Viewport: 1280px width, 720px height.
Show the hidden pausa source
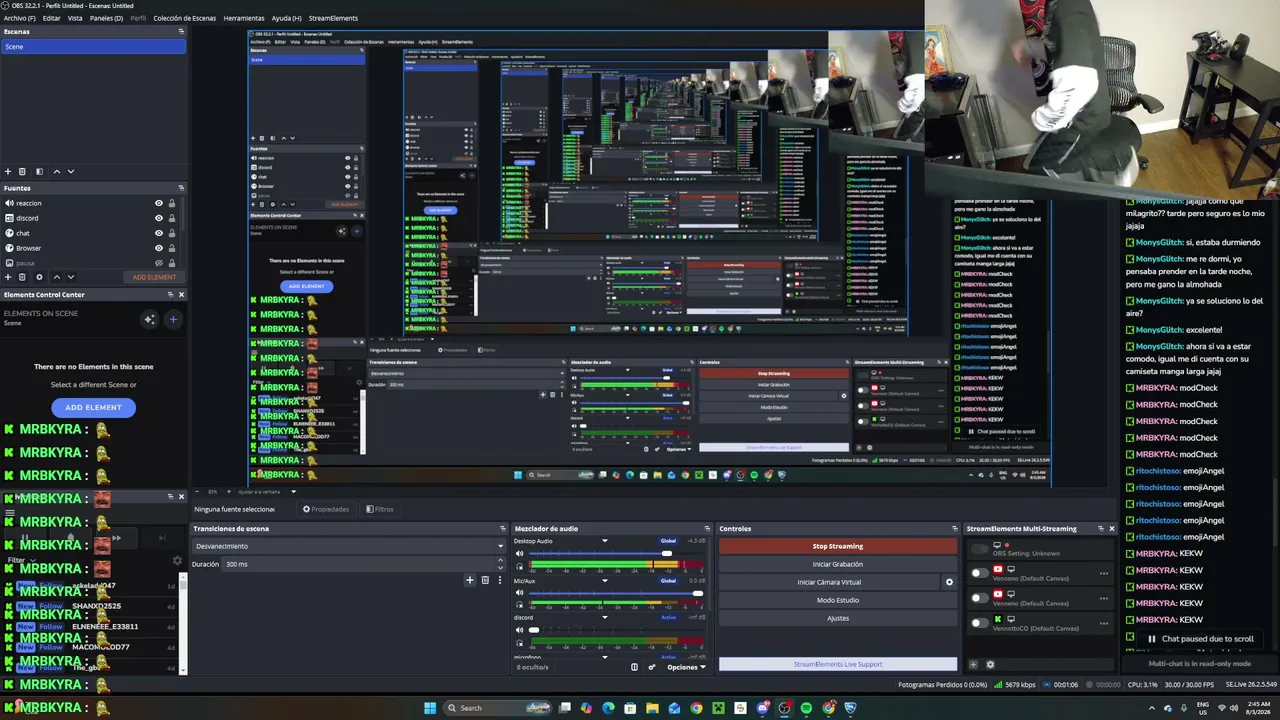[x=158, y=263]
